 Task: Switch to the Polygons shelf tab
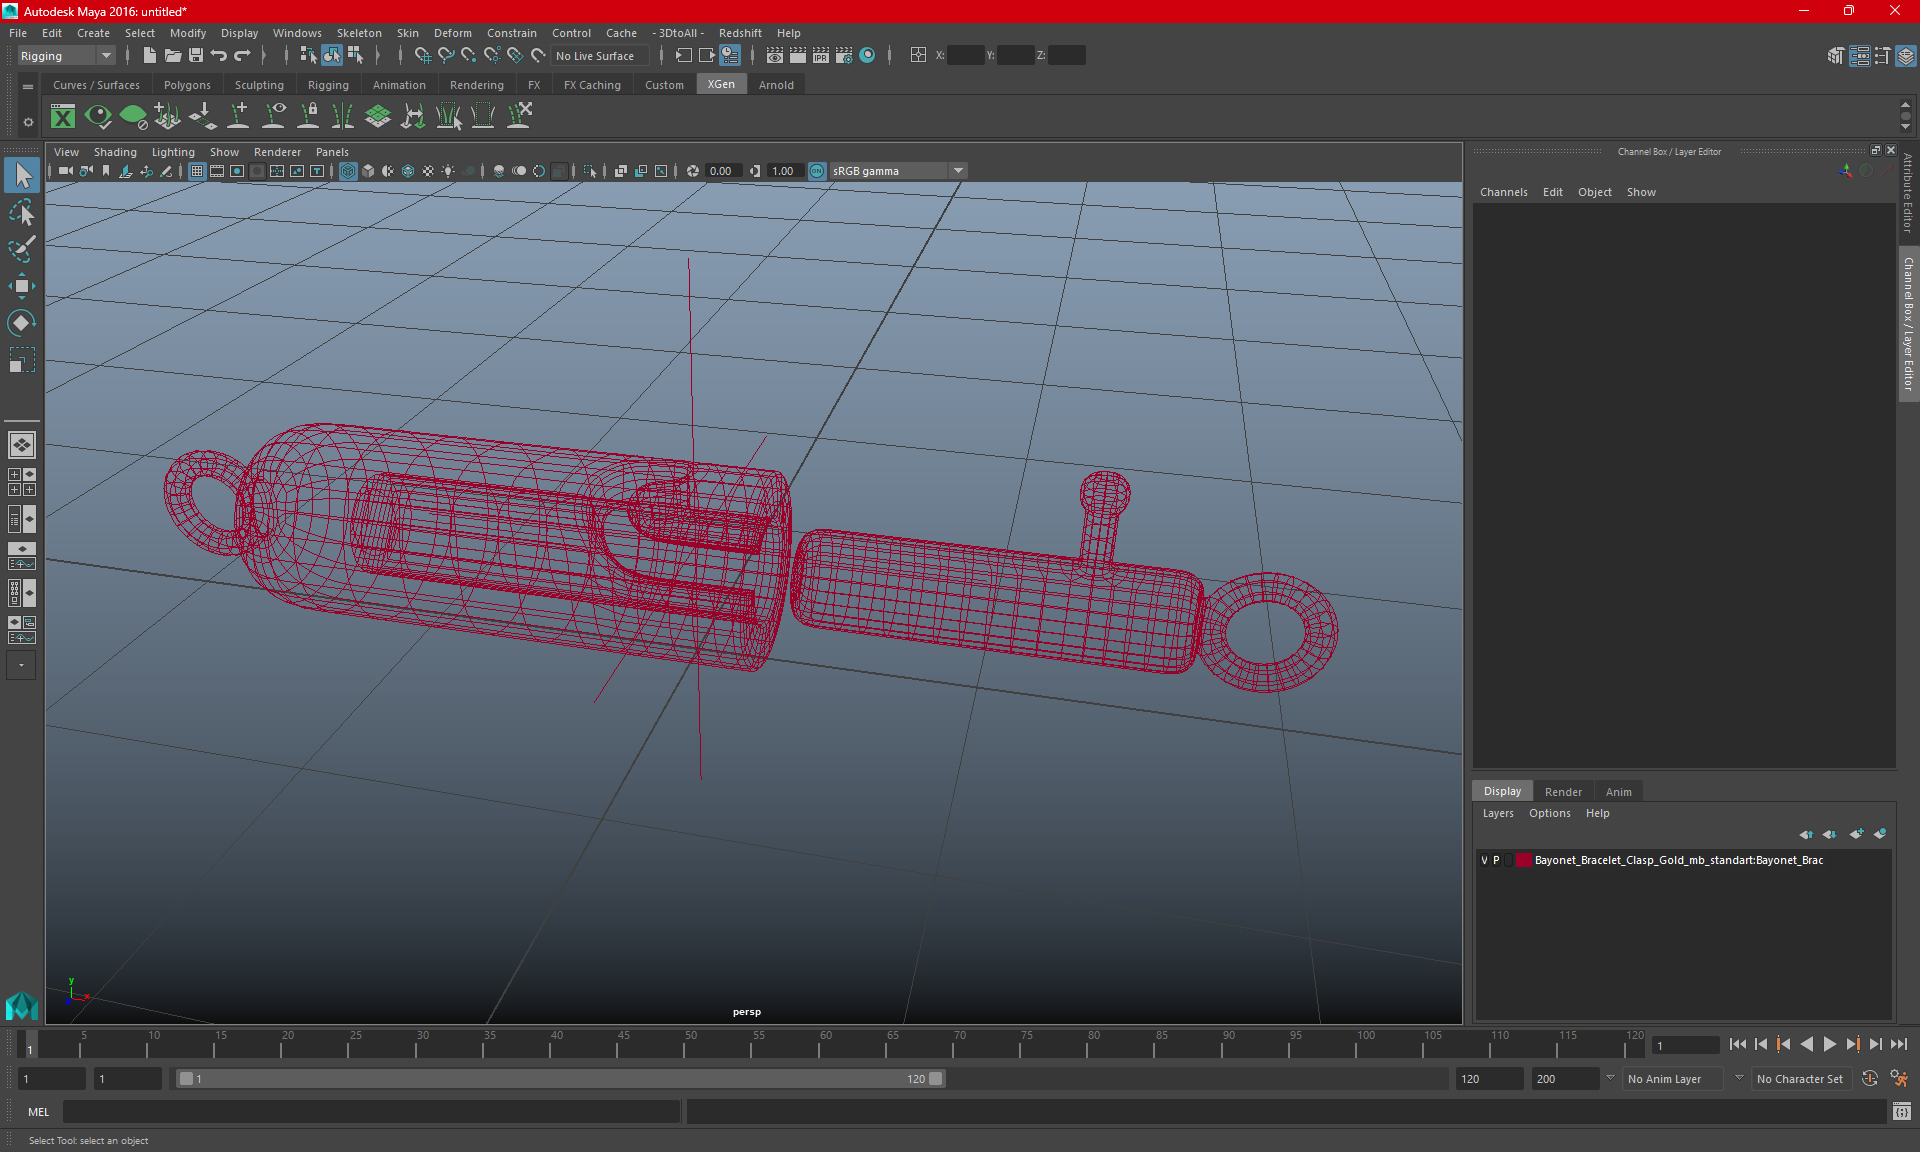(187, 85)
